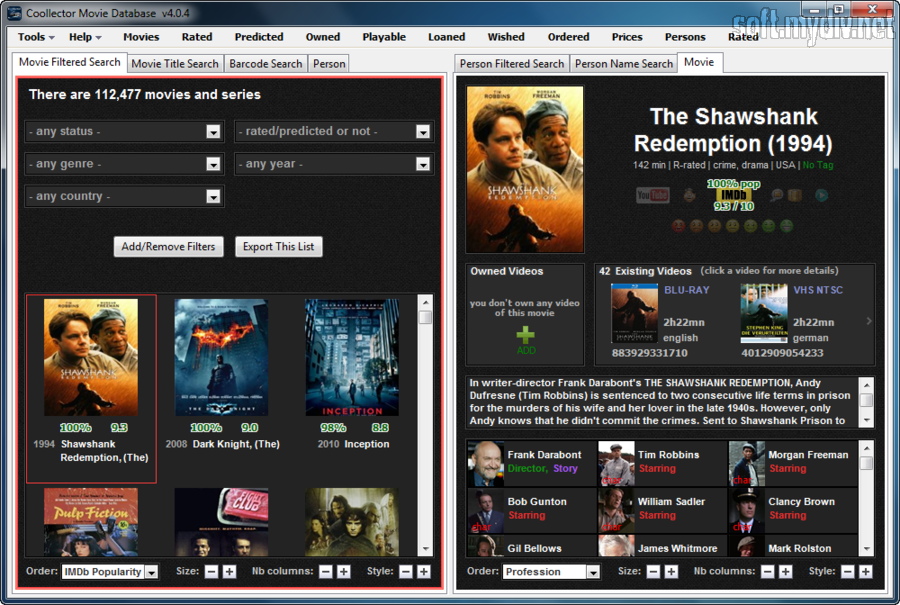Open the Loaned section
This screenshot has height=605, width=900.
tap(447, 37)
